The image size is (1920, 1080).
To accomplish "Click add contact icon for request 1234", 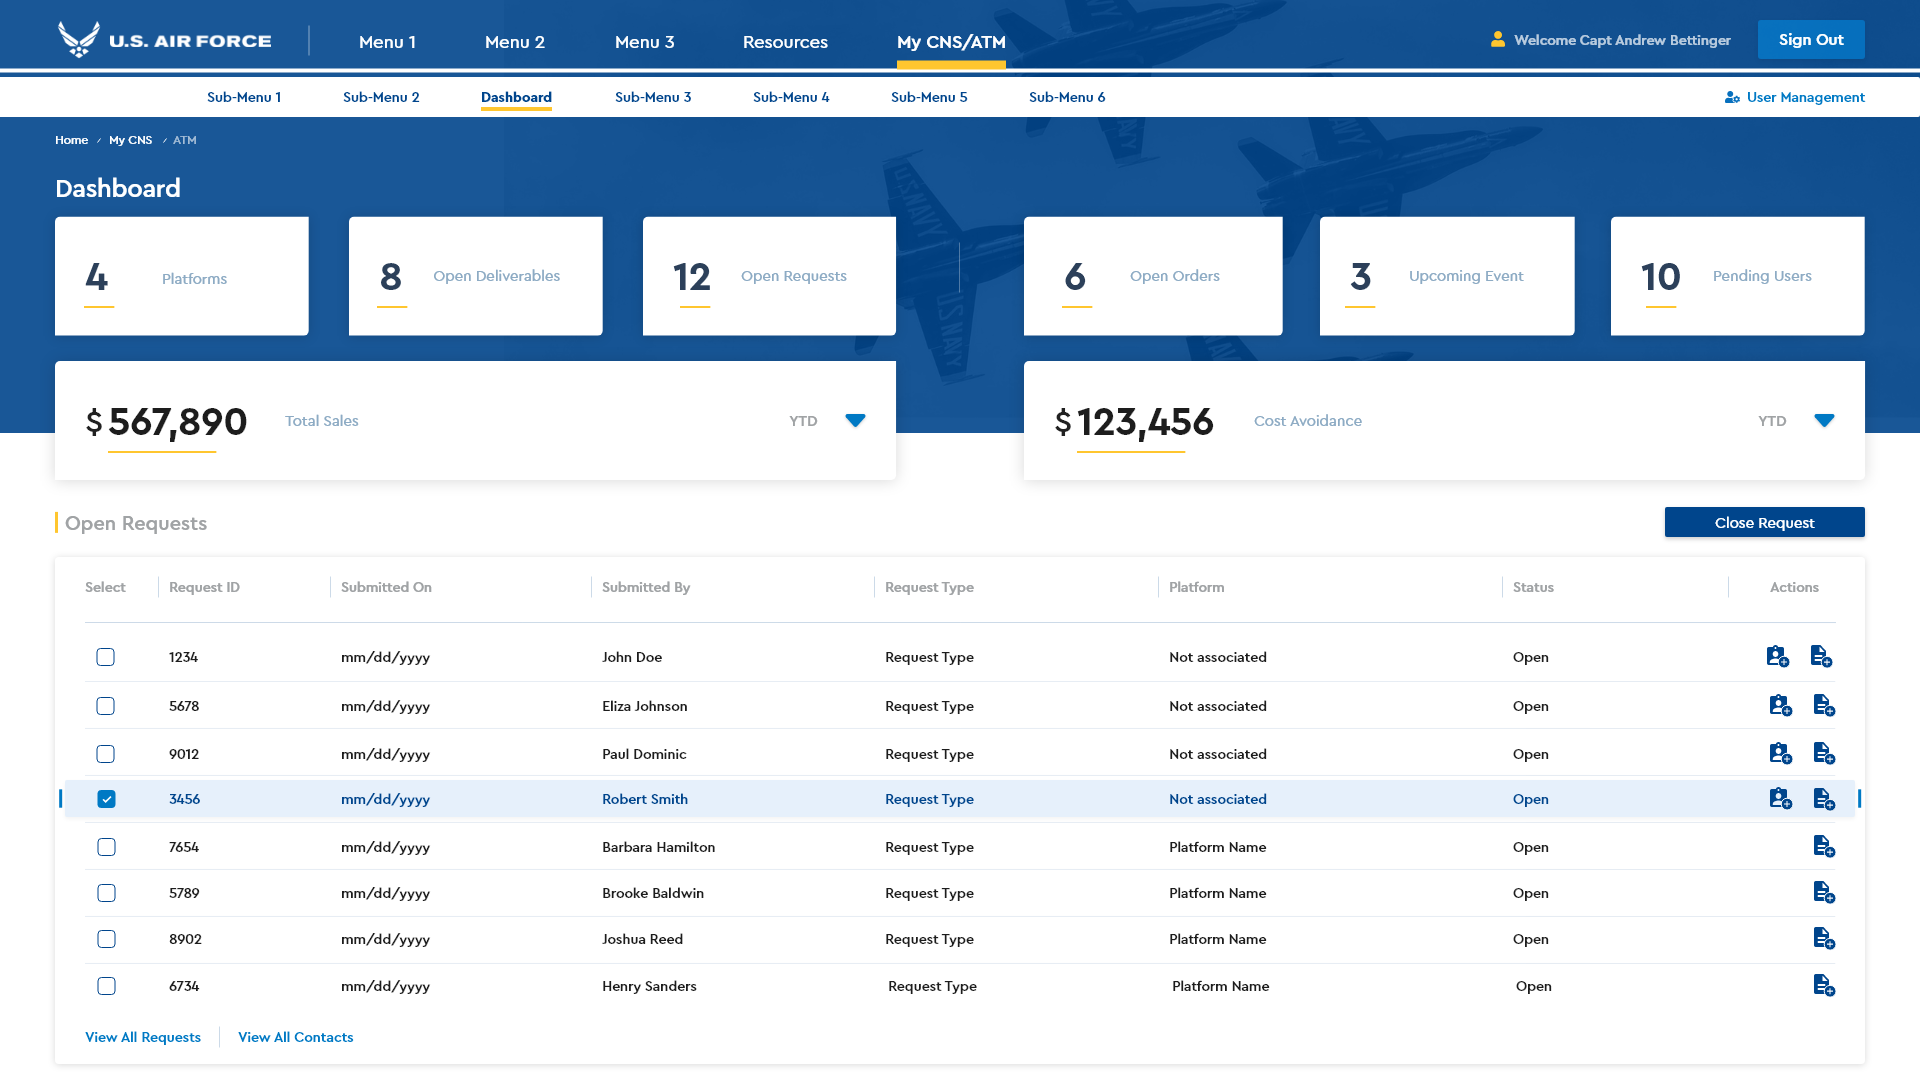I will tap(1777, 656).
